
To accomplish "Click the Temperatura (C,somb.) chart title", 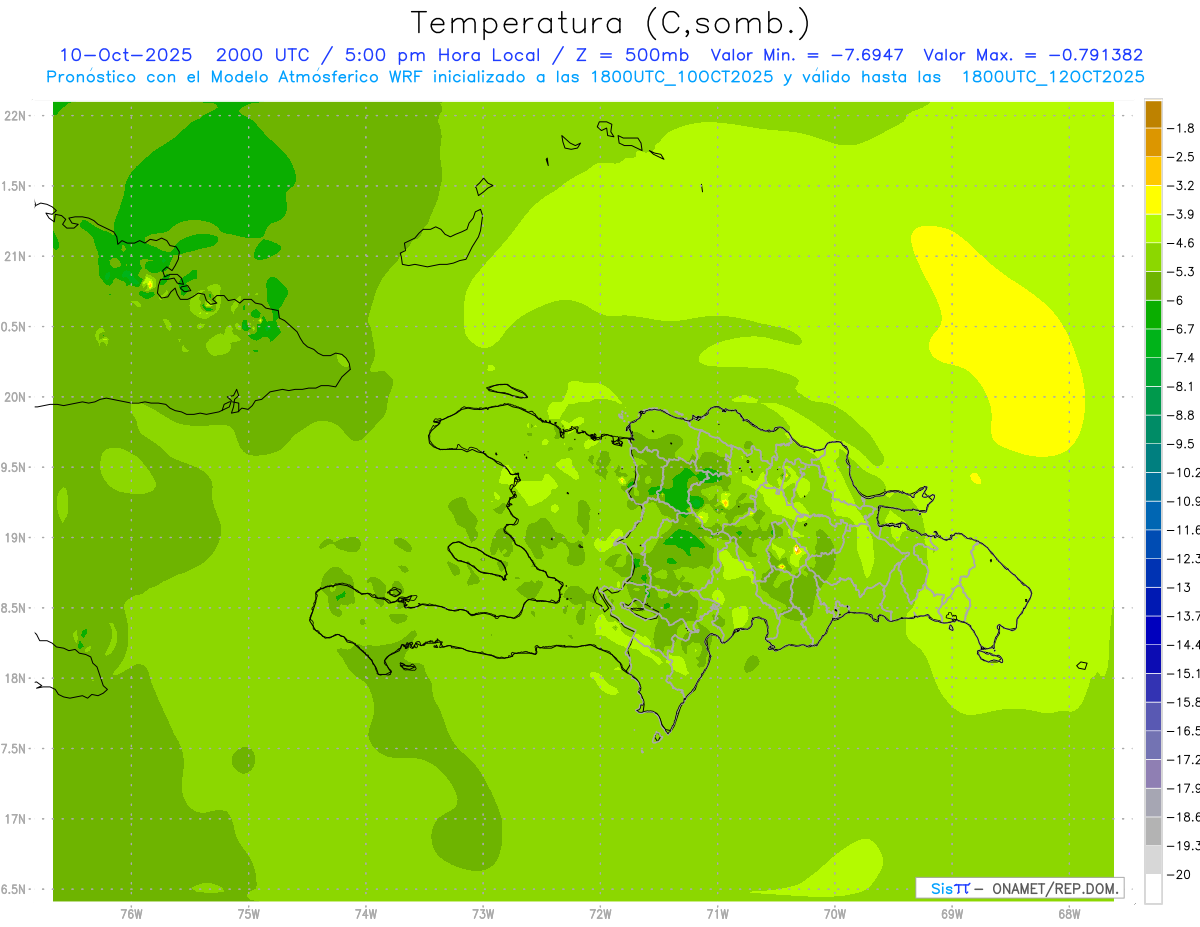I will (610, 22).
